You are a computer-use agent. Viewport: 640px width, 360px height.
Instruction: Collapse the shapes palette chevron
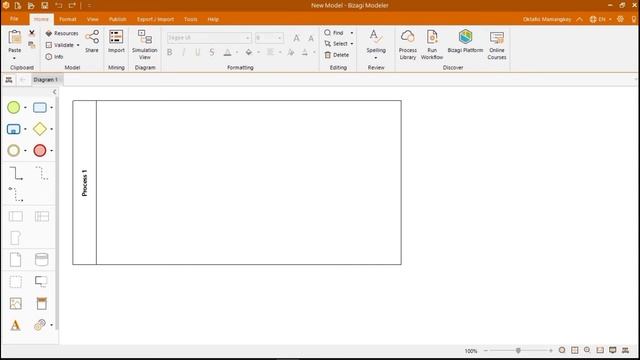pyautogui.click(x=54, y=92)
